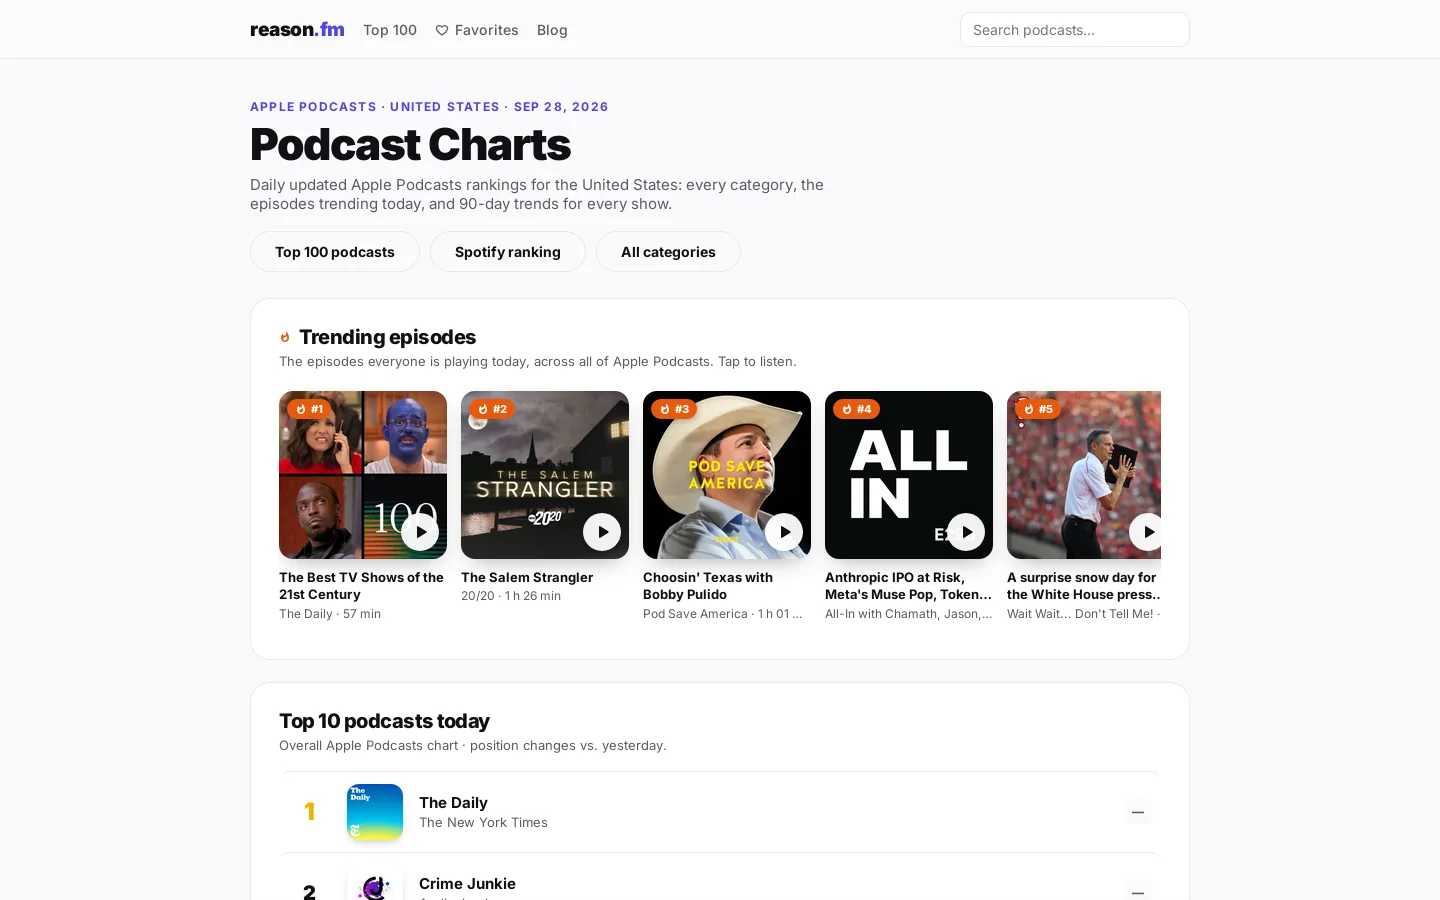1440x900 pixels.
Task: Click the #4 trending flame badge
Action: point(856,409)
